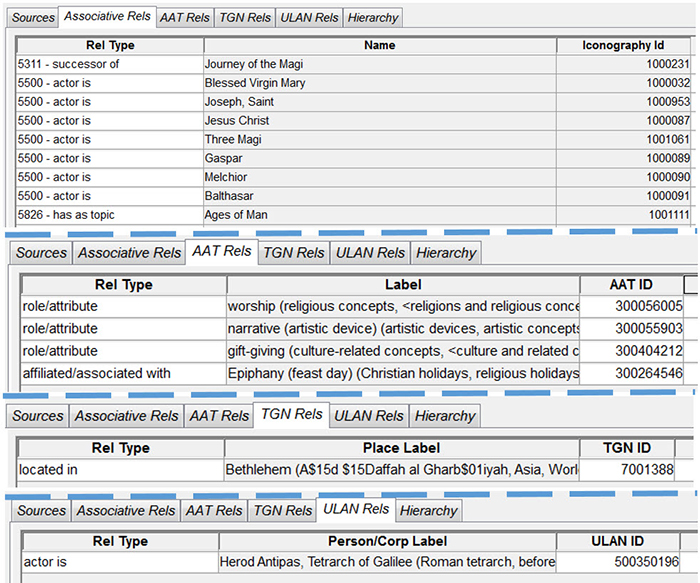This screenshot has height=583, width=700.
Task: Open Hierarchy tab above Person/Corp Label table
Action: (x=429, y=510)
